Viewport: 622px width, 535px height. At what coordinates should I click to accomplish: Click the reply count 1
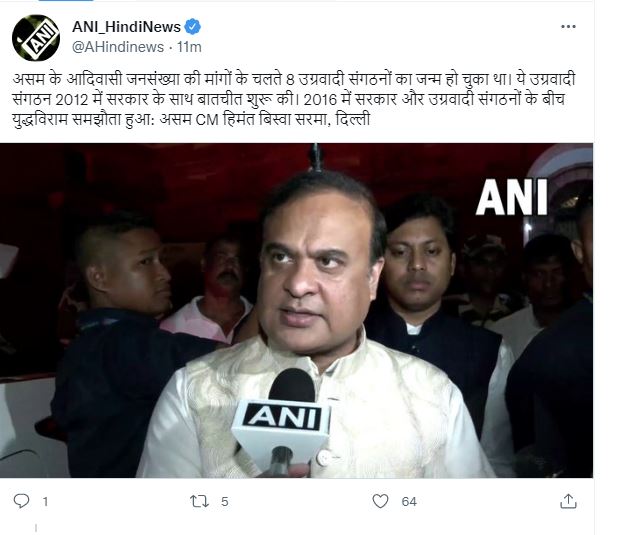46,502
